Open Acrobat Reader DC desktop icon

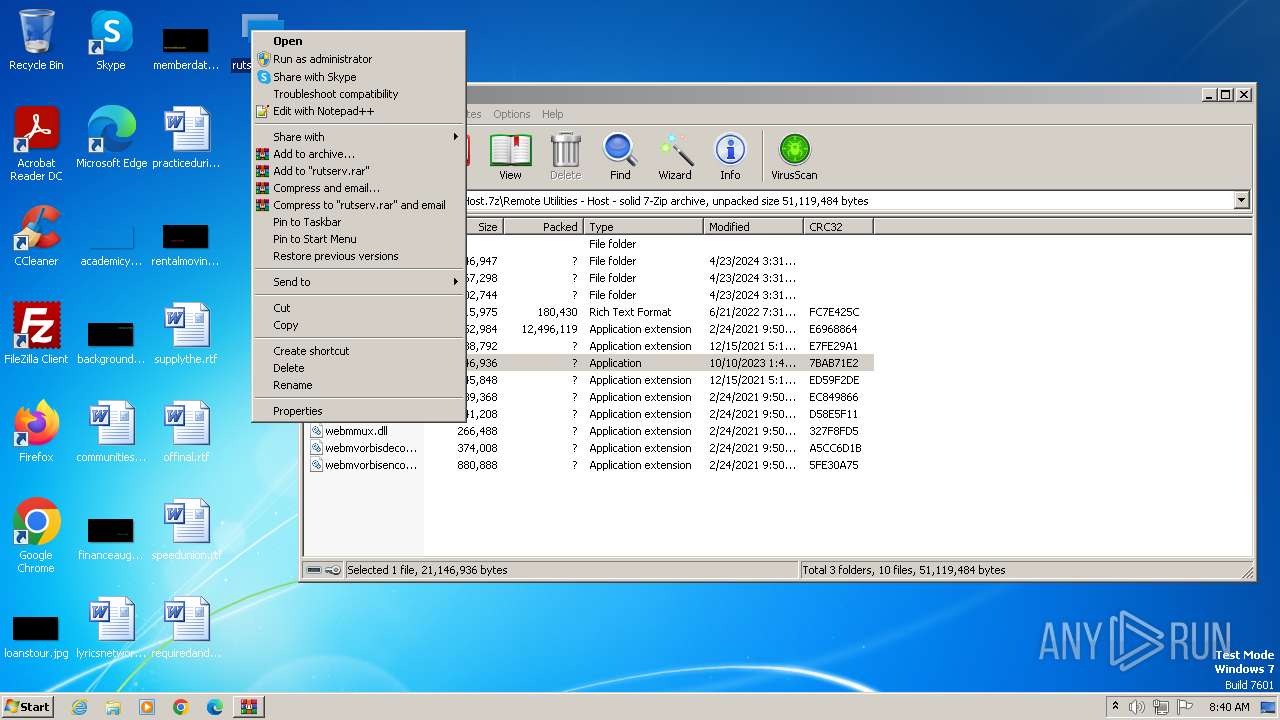pyautogui.click(x=36, y=144)
